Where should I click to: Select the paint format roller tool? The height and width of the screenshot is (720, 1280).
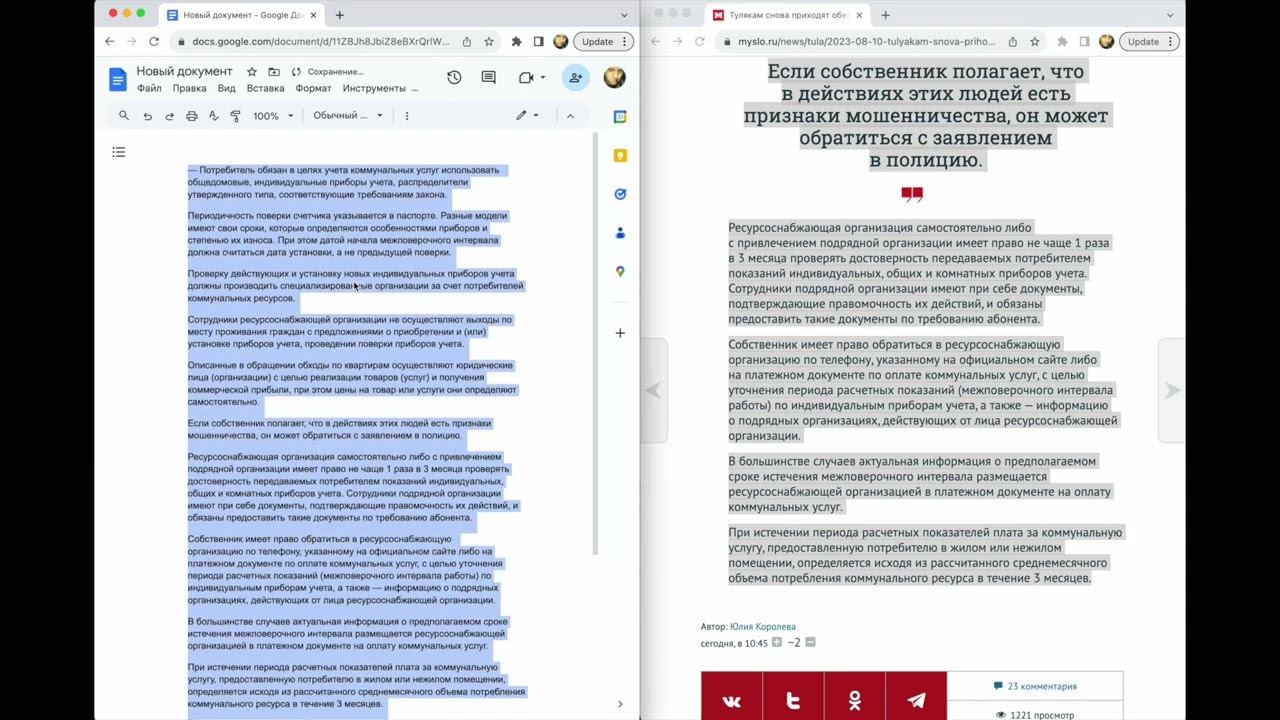pos(235,116)
